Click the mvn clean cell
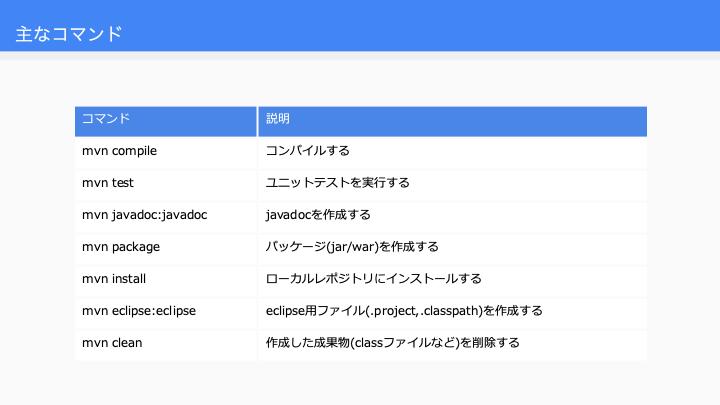This screenshot has width=720, height=405. click(166, 345)
